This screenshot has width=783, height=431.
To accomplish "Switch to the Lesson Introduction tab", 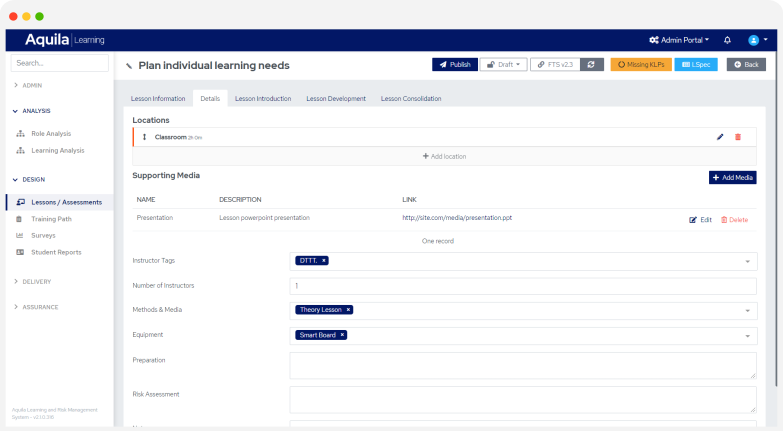I will click(x=263, y=99).
